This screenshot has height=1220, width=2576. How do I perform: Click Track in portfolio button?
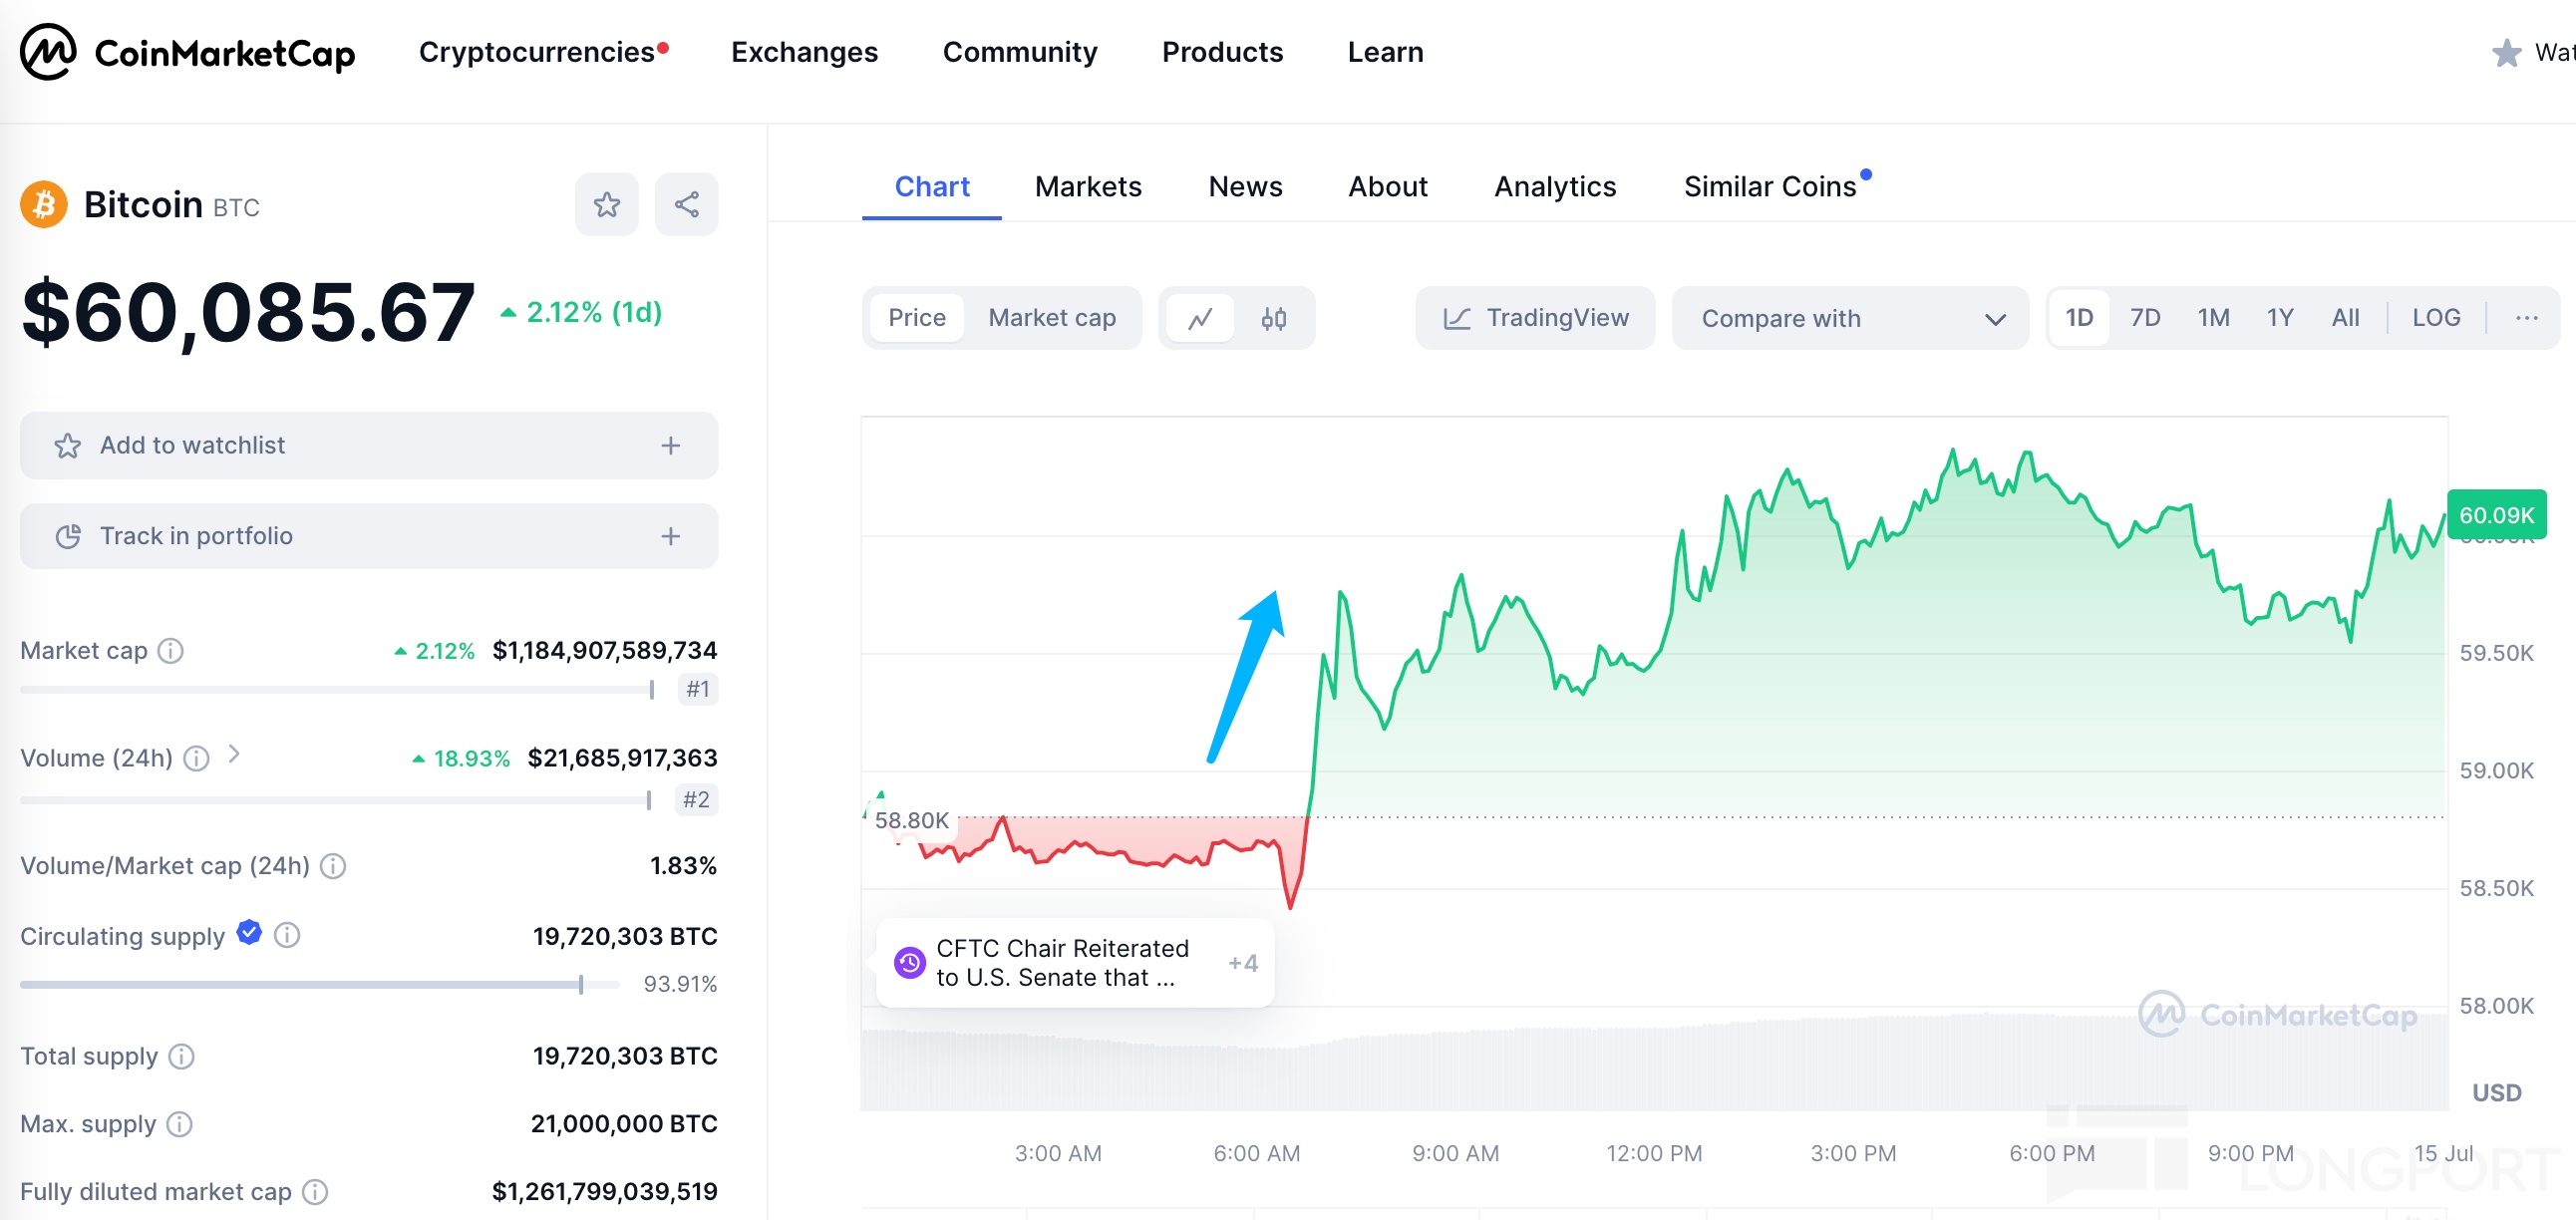click(x=369, y=537)
